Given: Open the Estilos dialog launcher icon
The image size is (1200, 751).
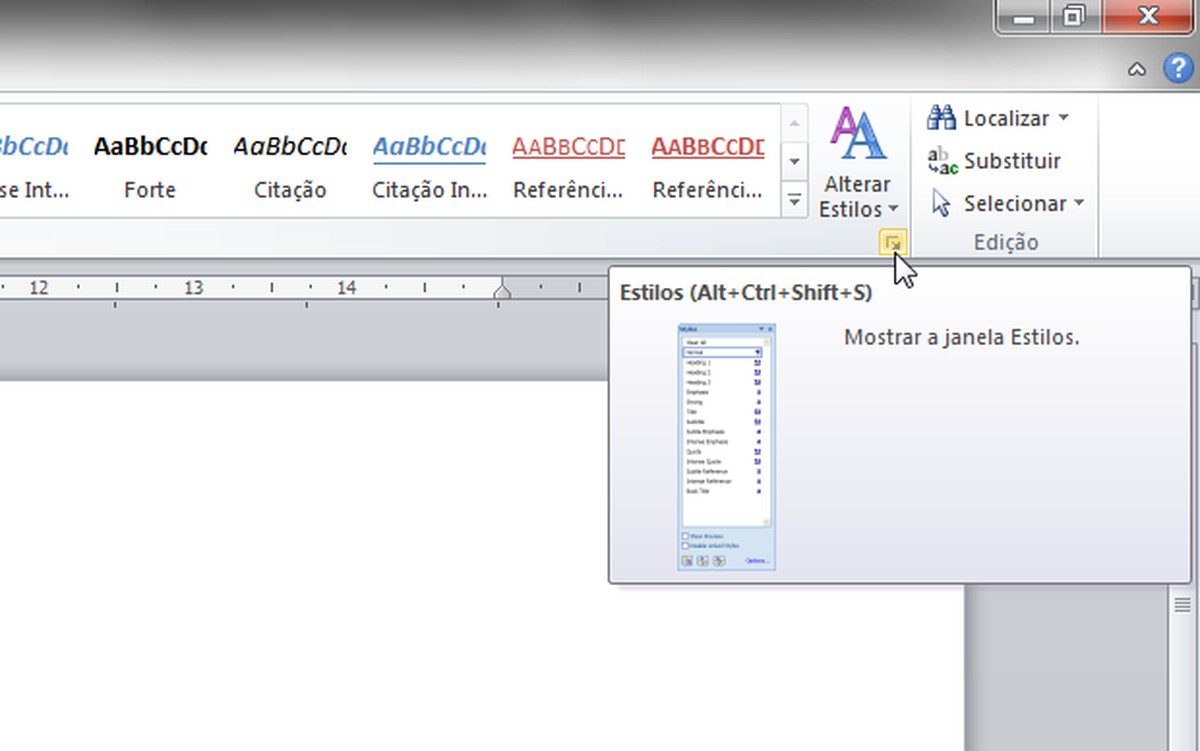Looking at the screenshot, I should click(x=893, y=241).
